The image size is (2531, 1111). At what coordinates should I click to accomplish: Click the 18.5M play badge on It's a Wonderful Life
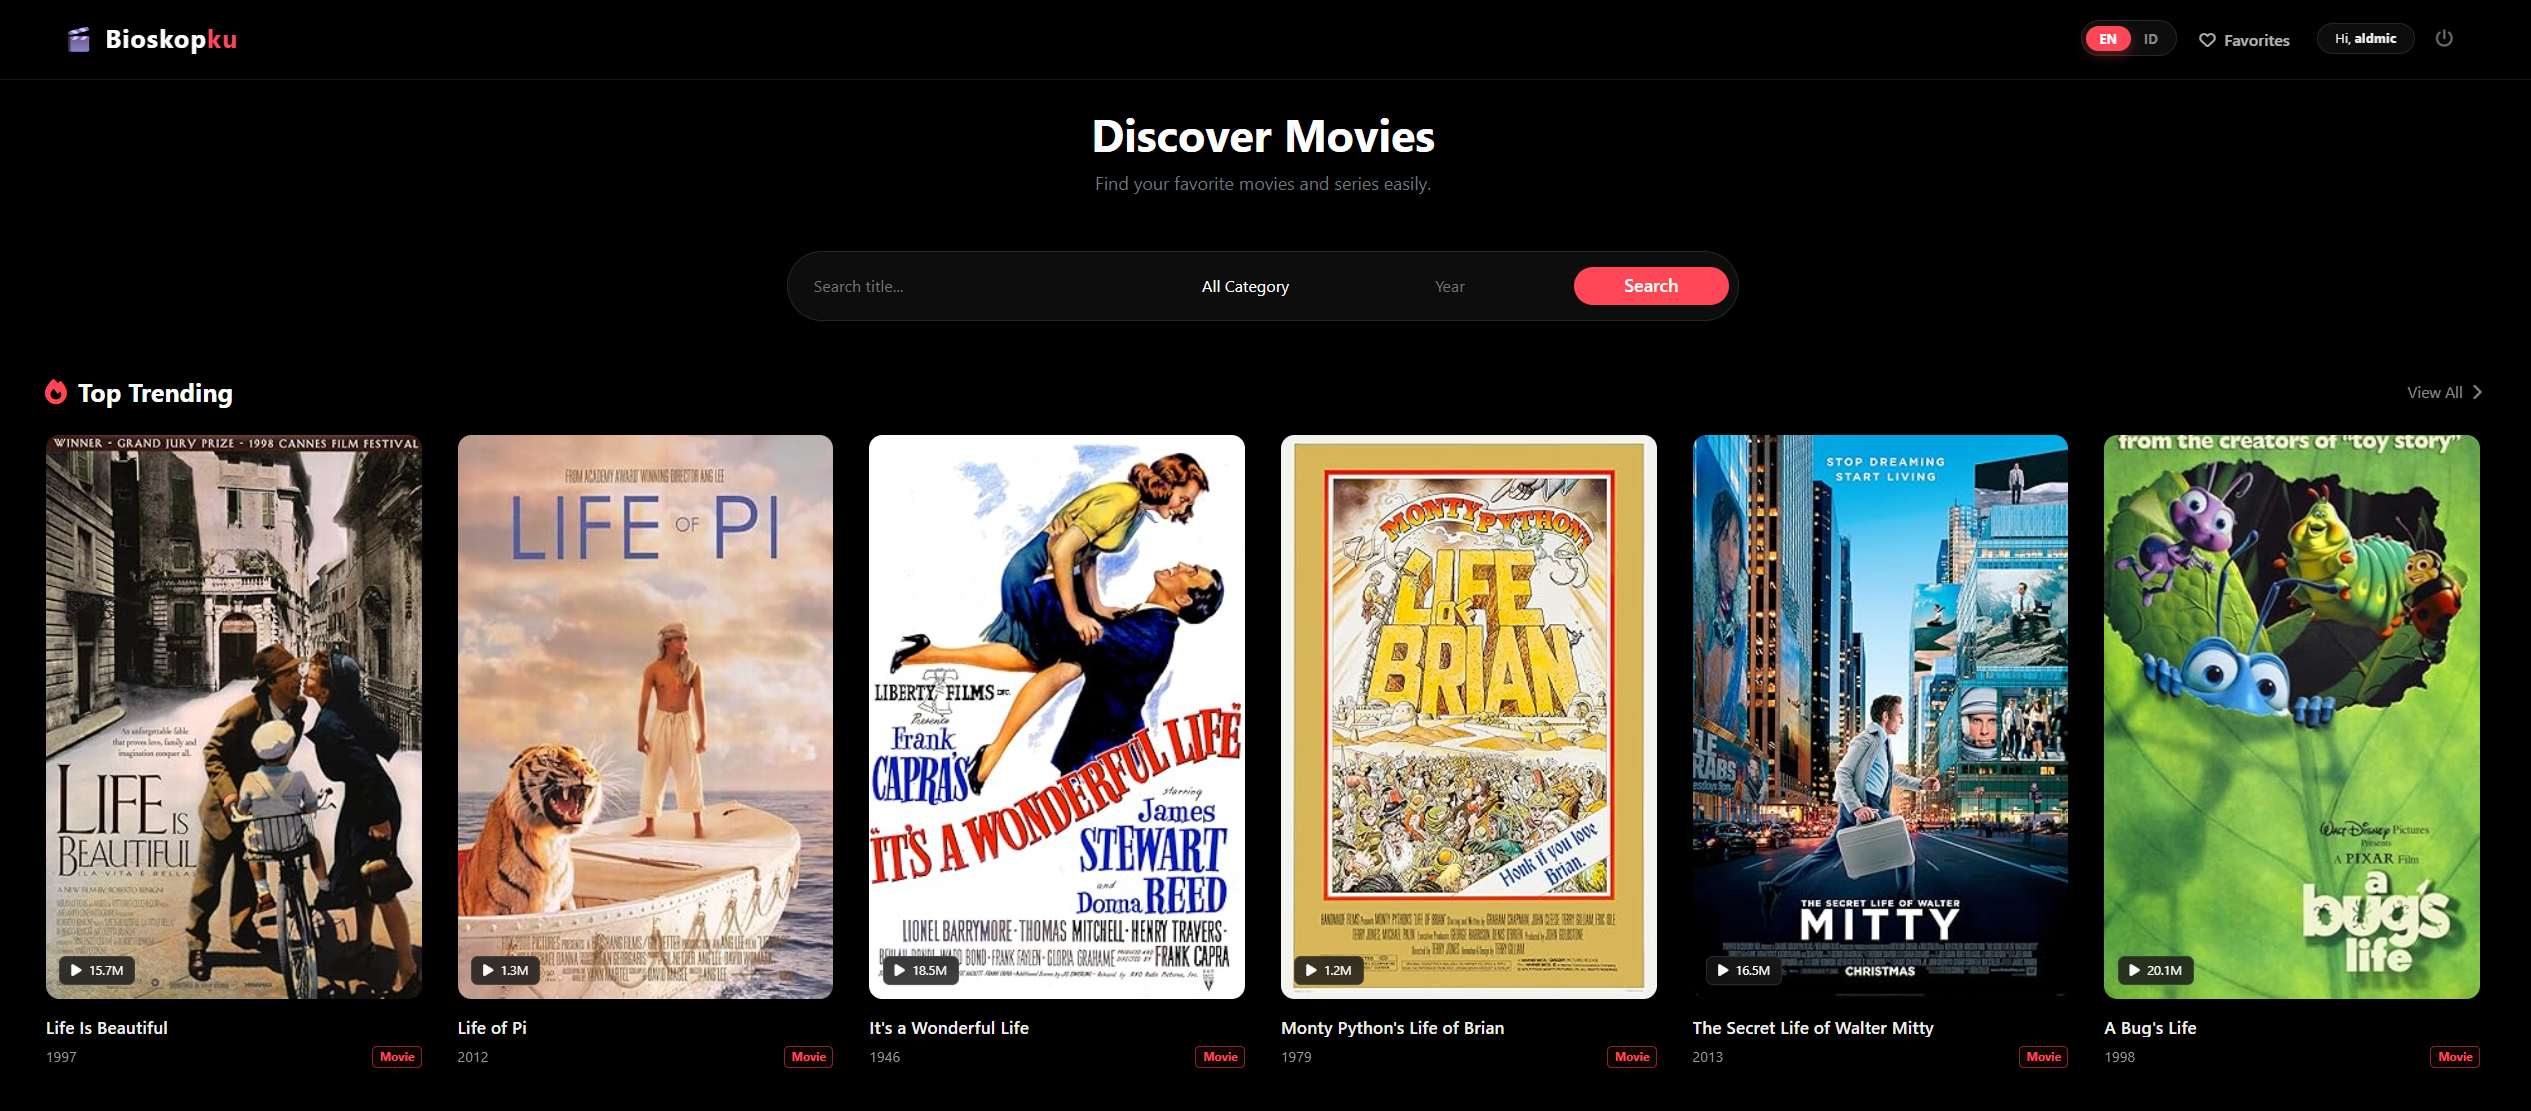click(920, 970)
